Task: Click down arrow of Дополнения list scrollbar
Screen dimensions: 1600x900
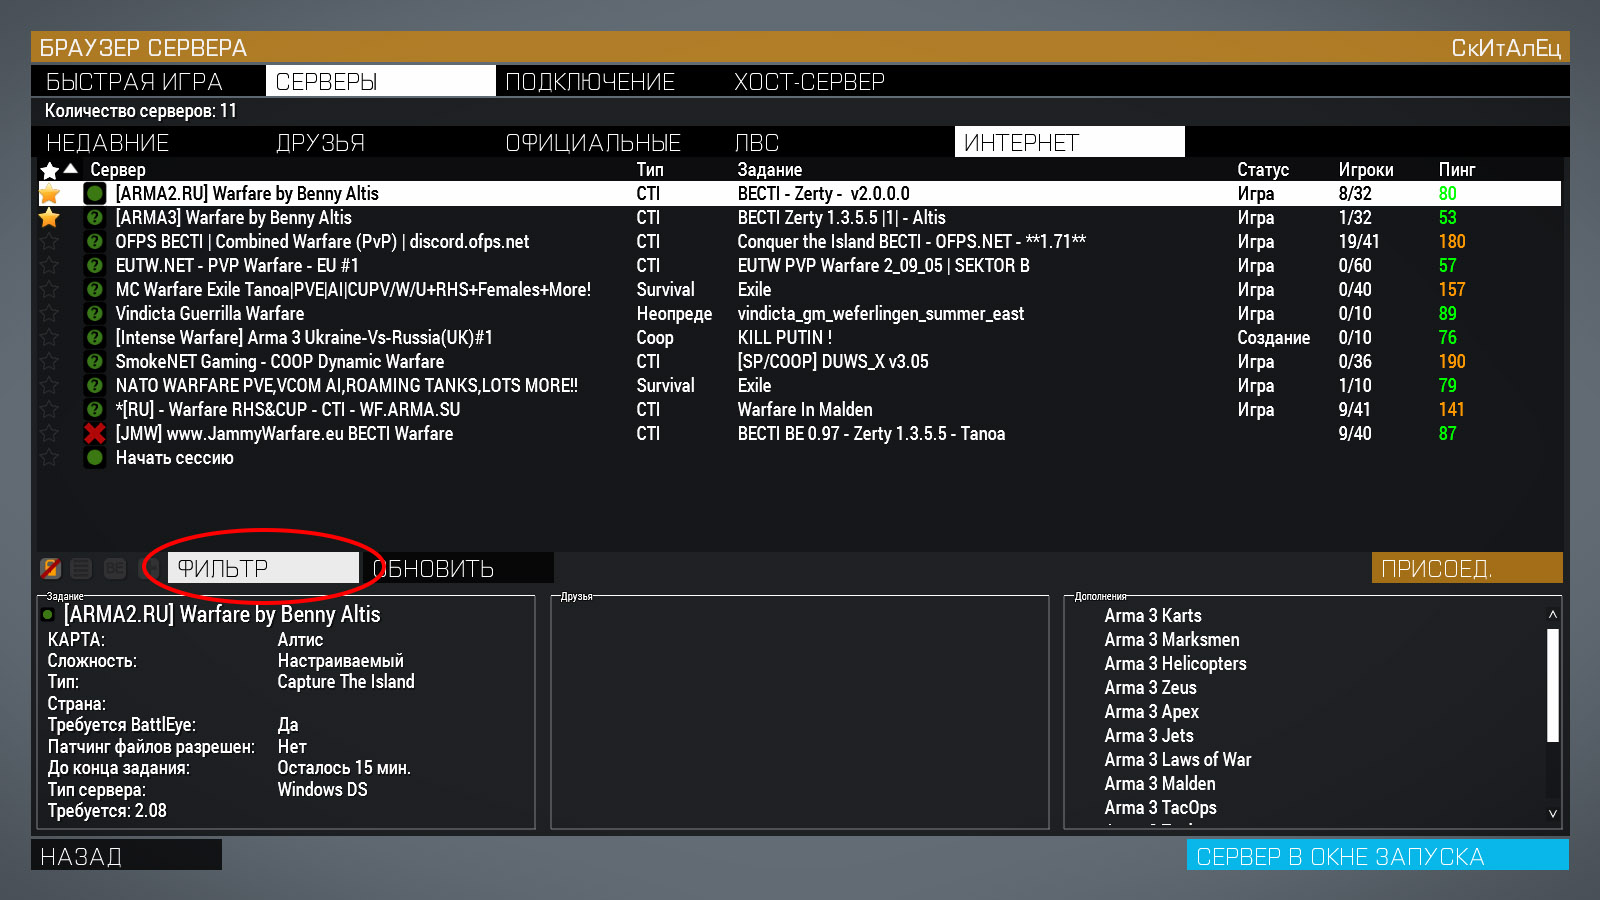Action: coord(1553,814)
